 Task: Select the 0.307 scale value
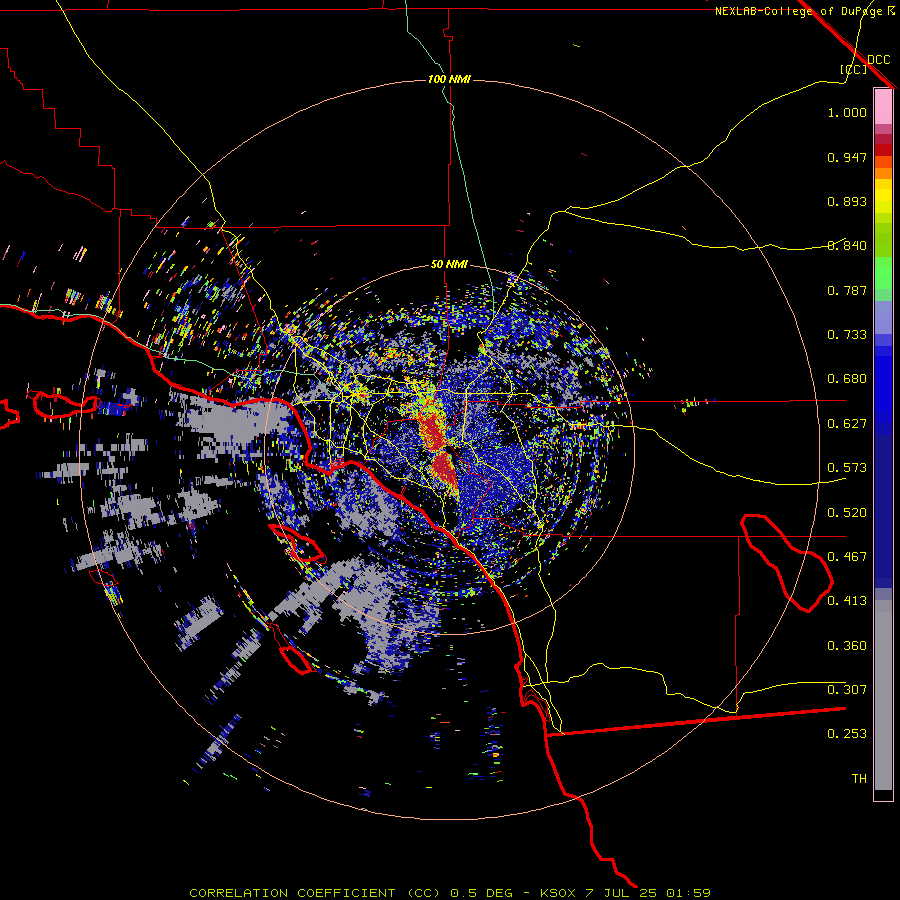tap(847, 690)
